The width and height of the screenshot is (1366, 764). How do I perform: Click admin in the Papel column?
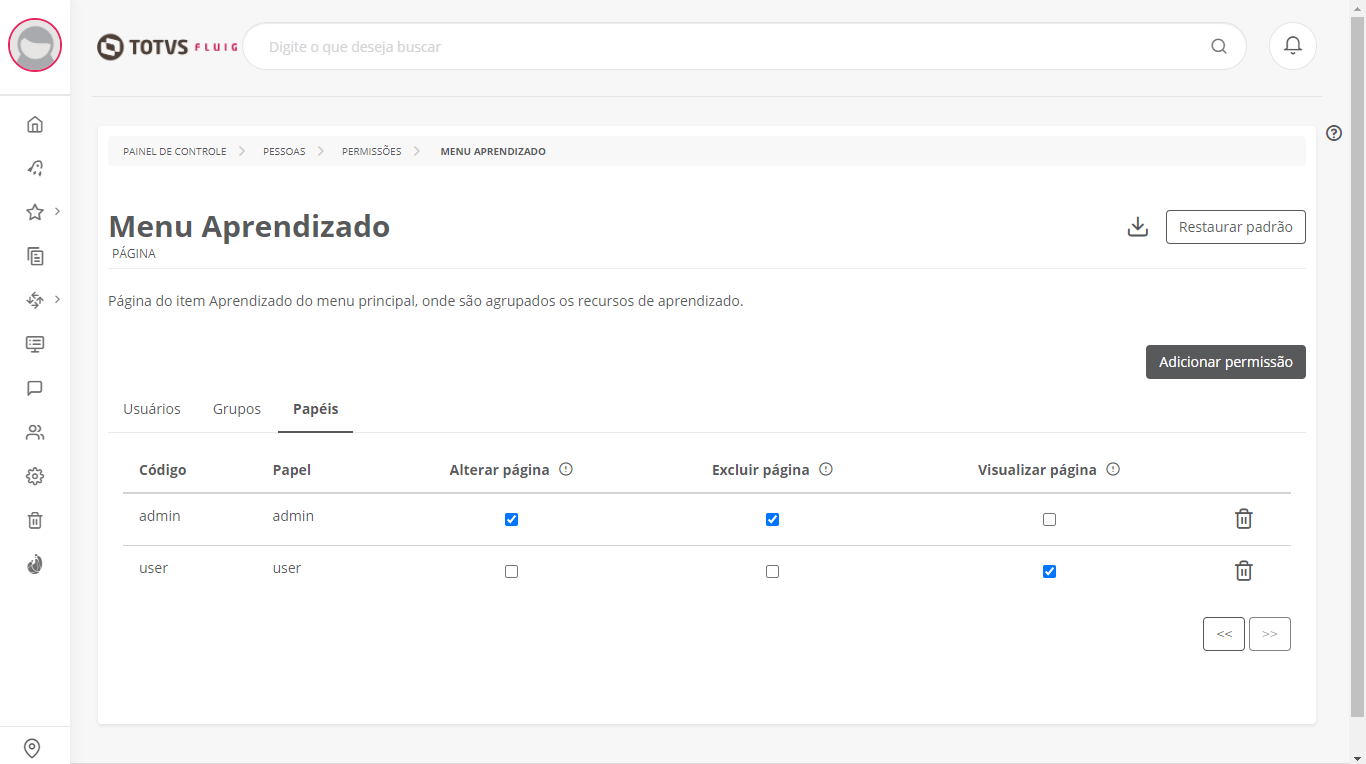(x=293, y=516)
